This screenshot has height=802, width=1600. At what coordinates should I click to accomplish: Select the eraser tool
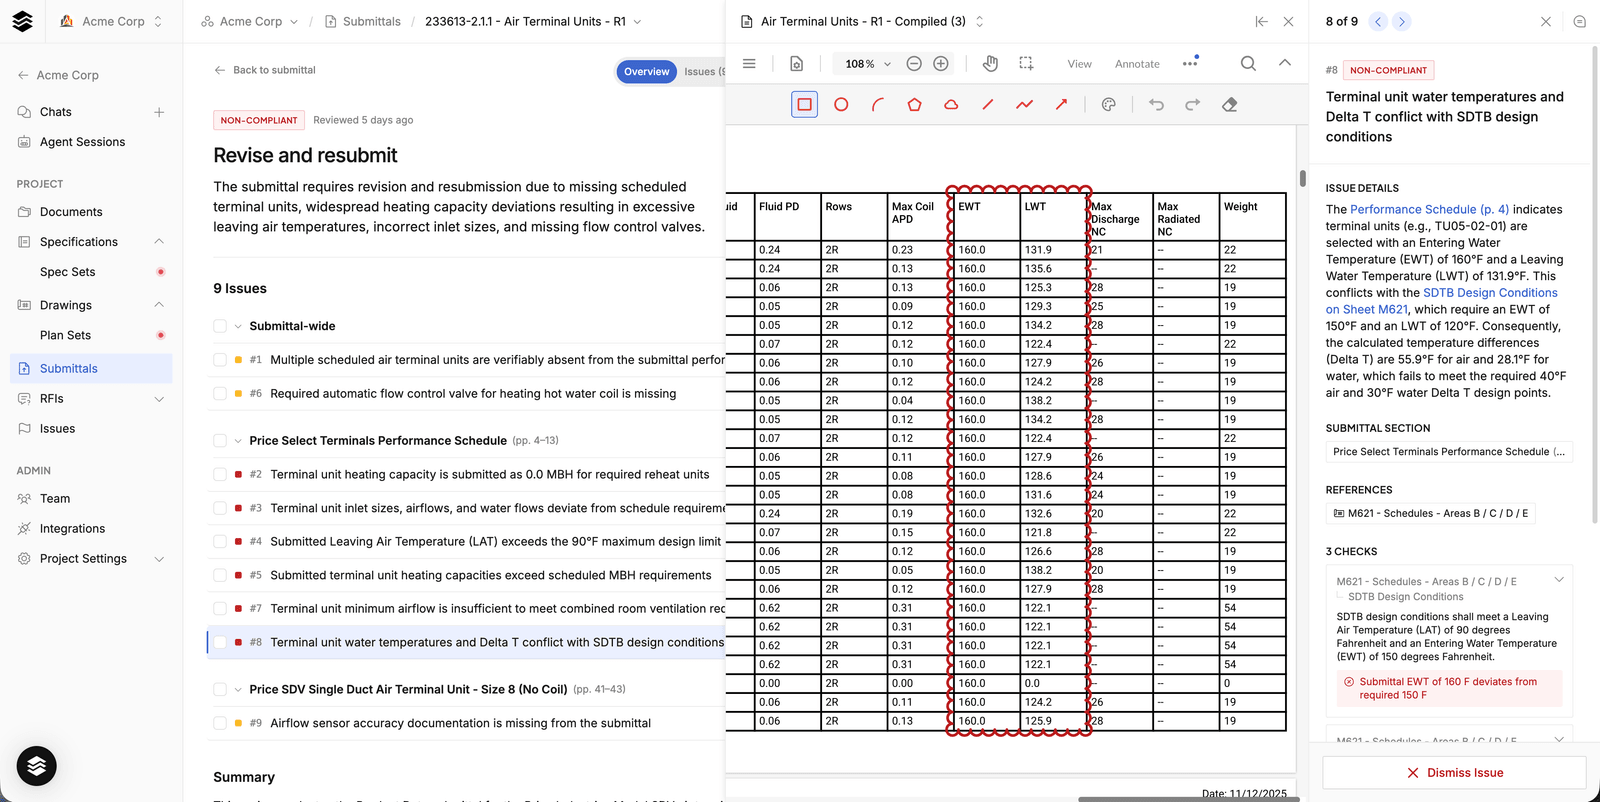point(1230,104)
